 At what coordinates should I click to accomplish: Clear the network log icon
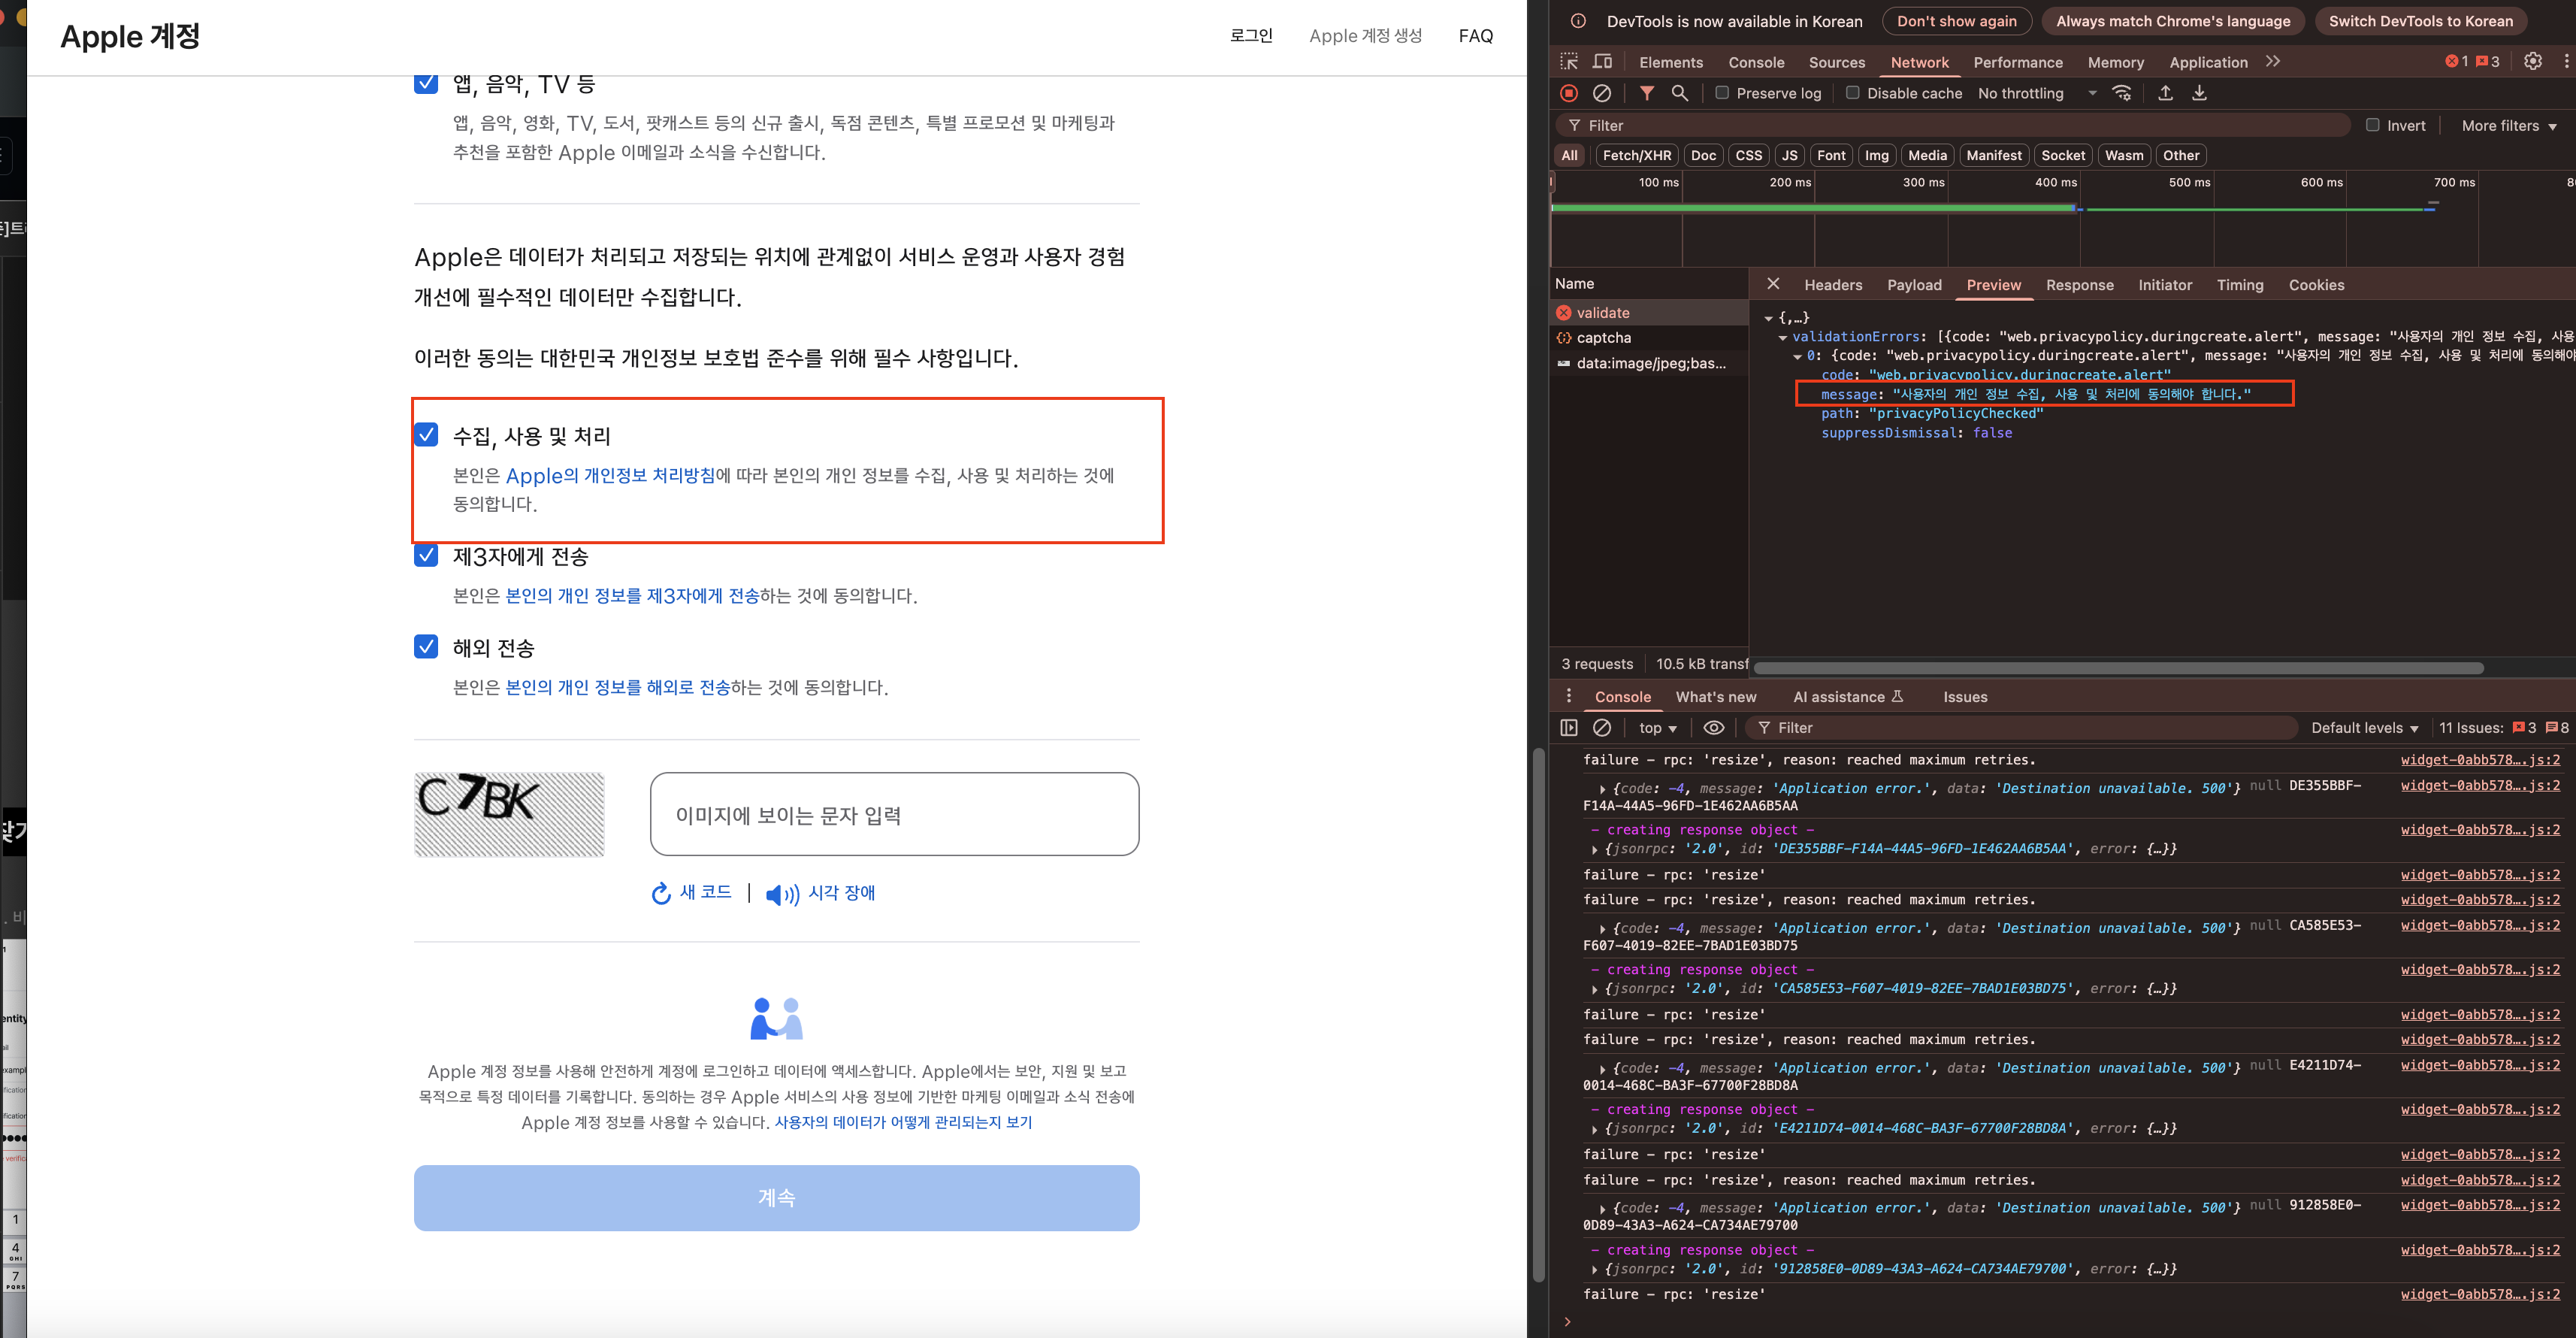click(x=1601, y=93)
